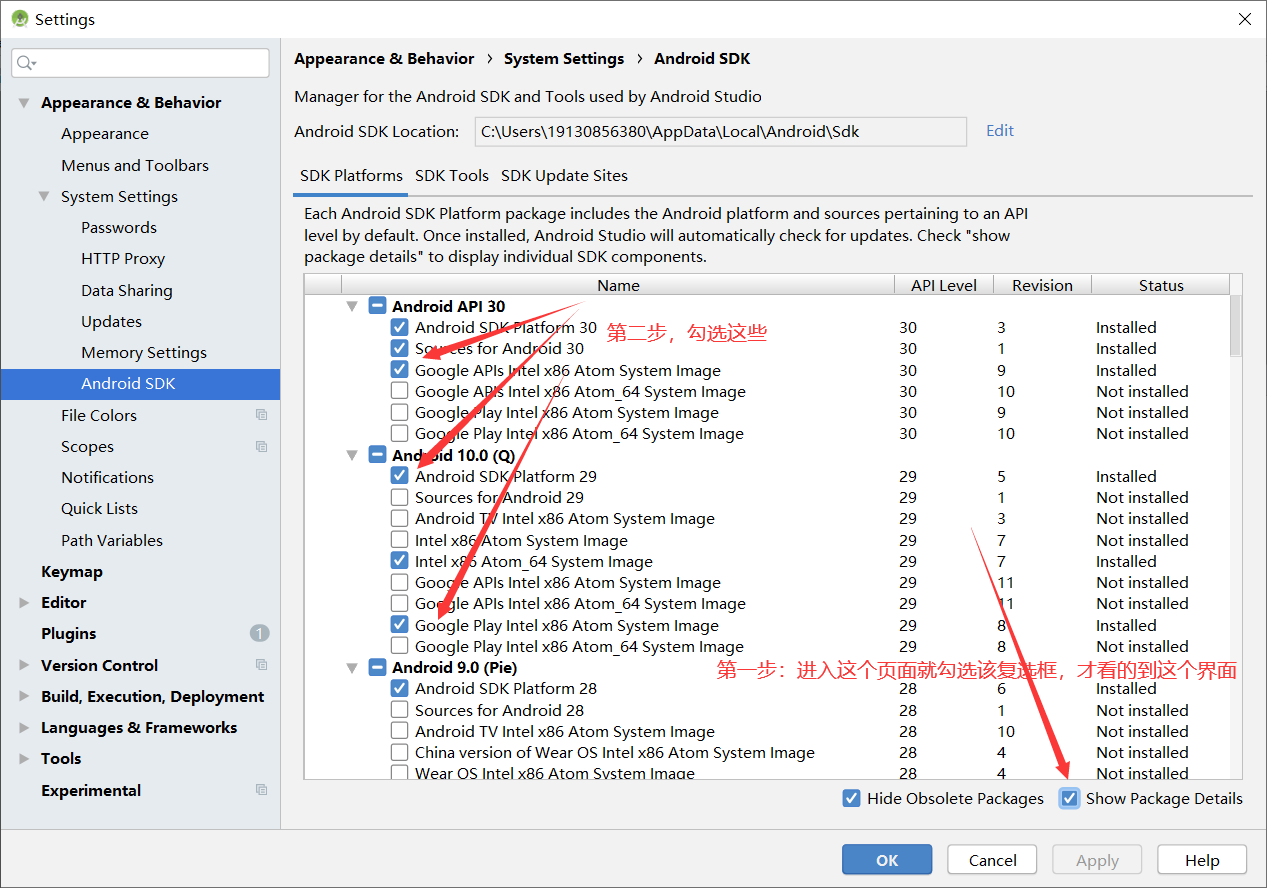1267x888 pixels.
Task: Expand the Tools settings section
Action: [x=24, y=758]
